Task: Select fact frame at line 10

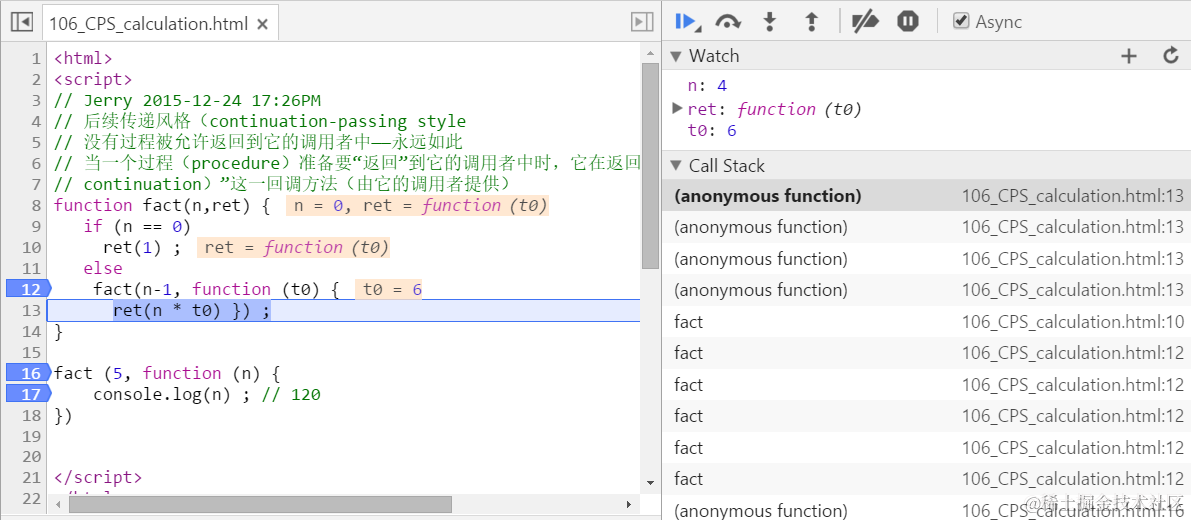Action: click(927, 322)
